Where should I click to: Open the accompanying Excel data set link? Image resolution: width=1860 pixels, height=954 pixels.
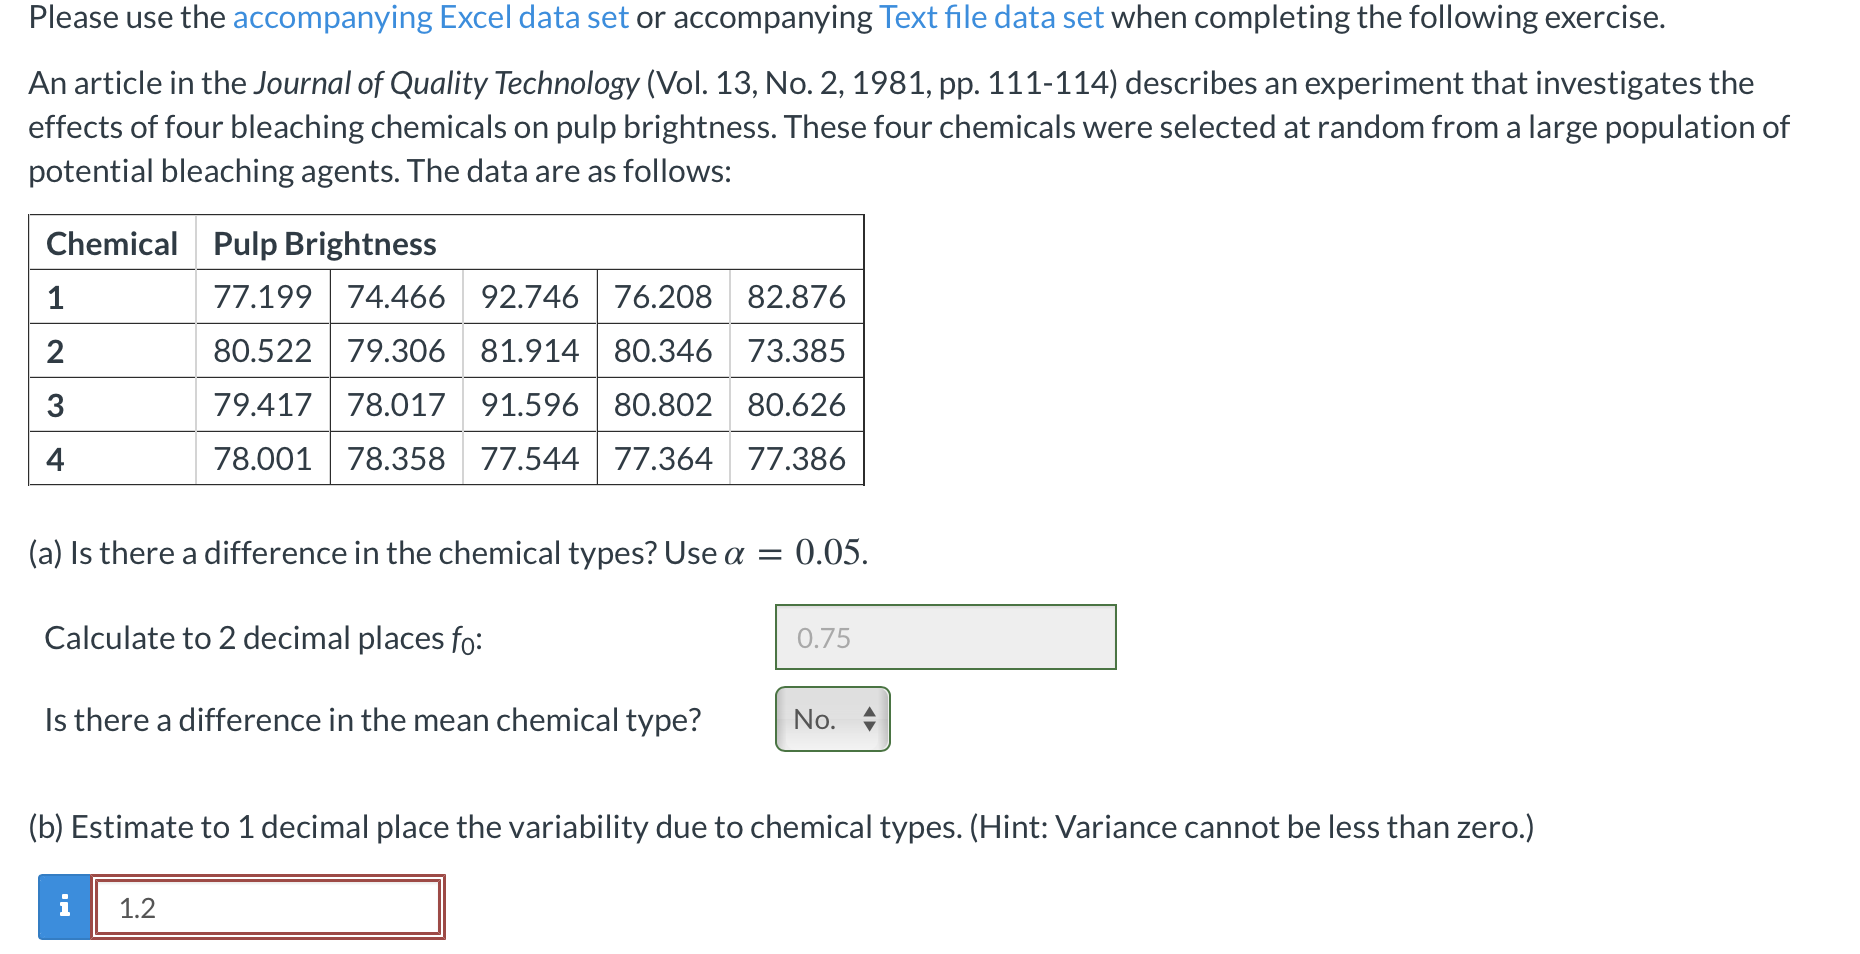pos(430,18)
